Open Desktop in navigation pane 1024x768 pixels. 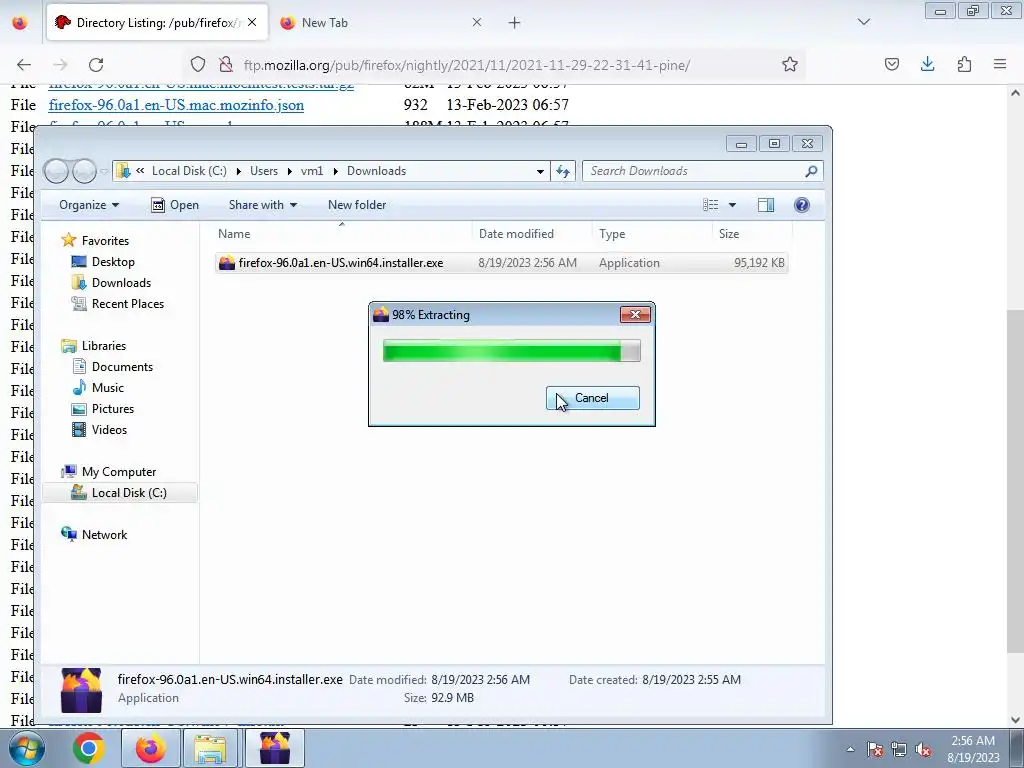pyautogui.click(x=103, y=261)
